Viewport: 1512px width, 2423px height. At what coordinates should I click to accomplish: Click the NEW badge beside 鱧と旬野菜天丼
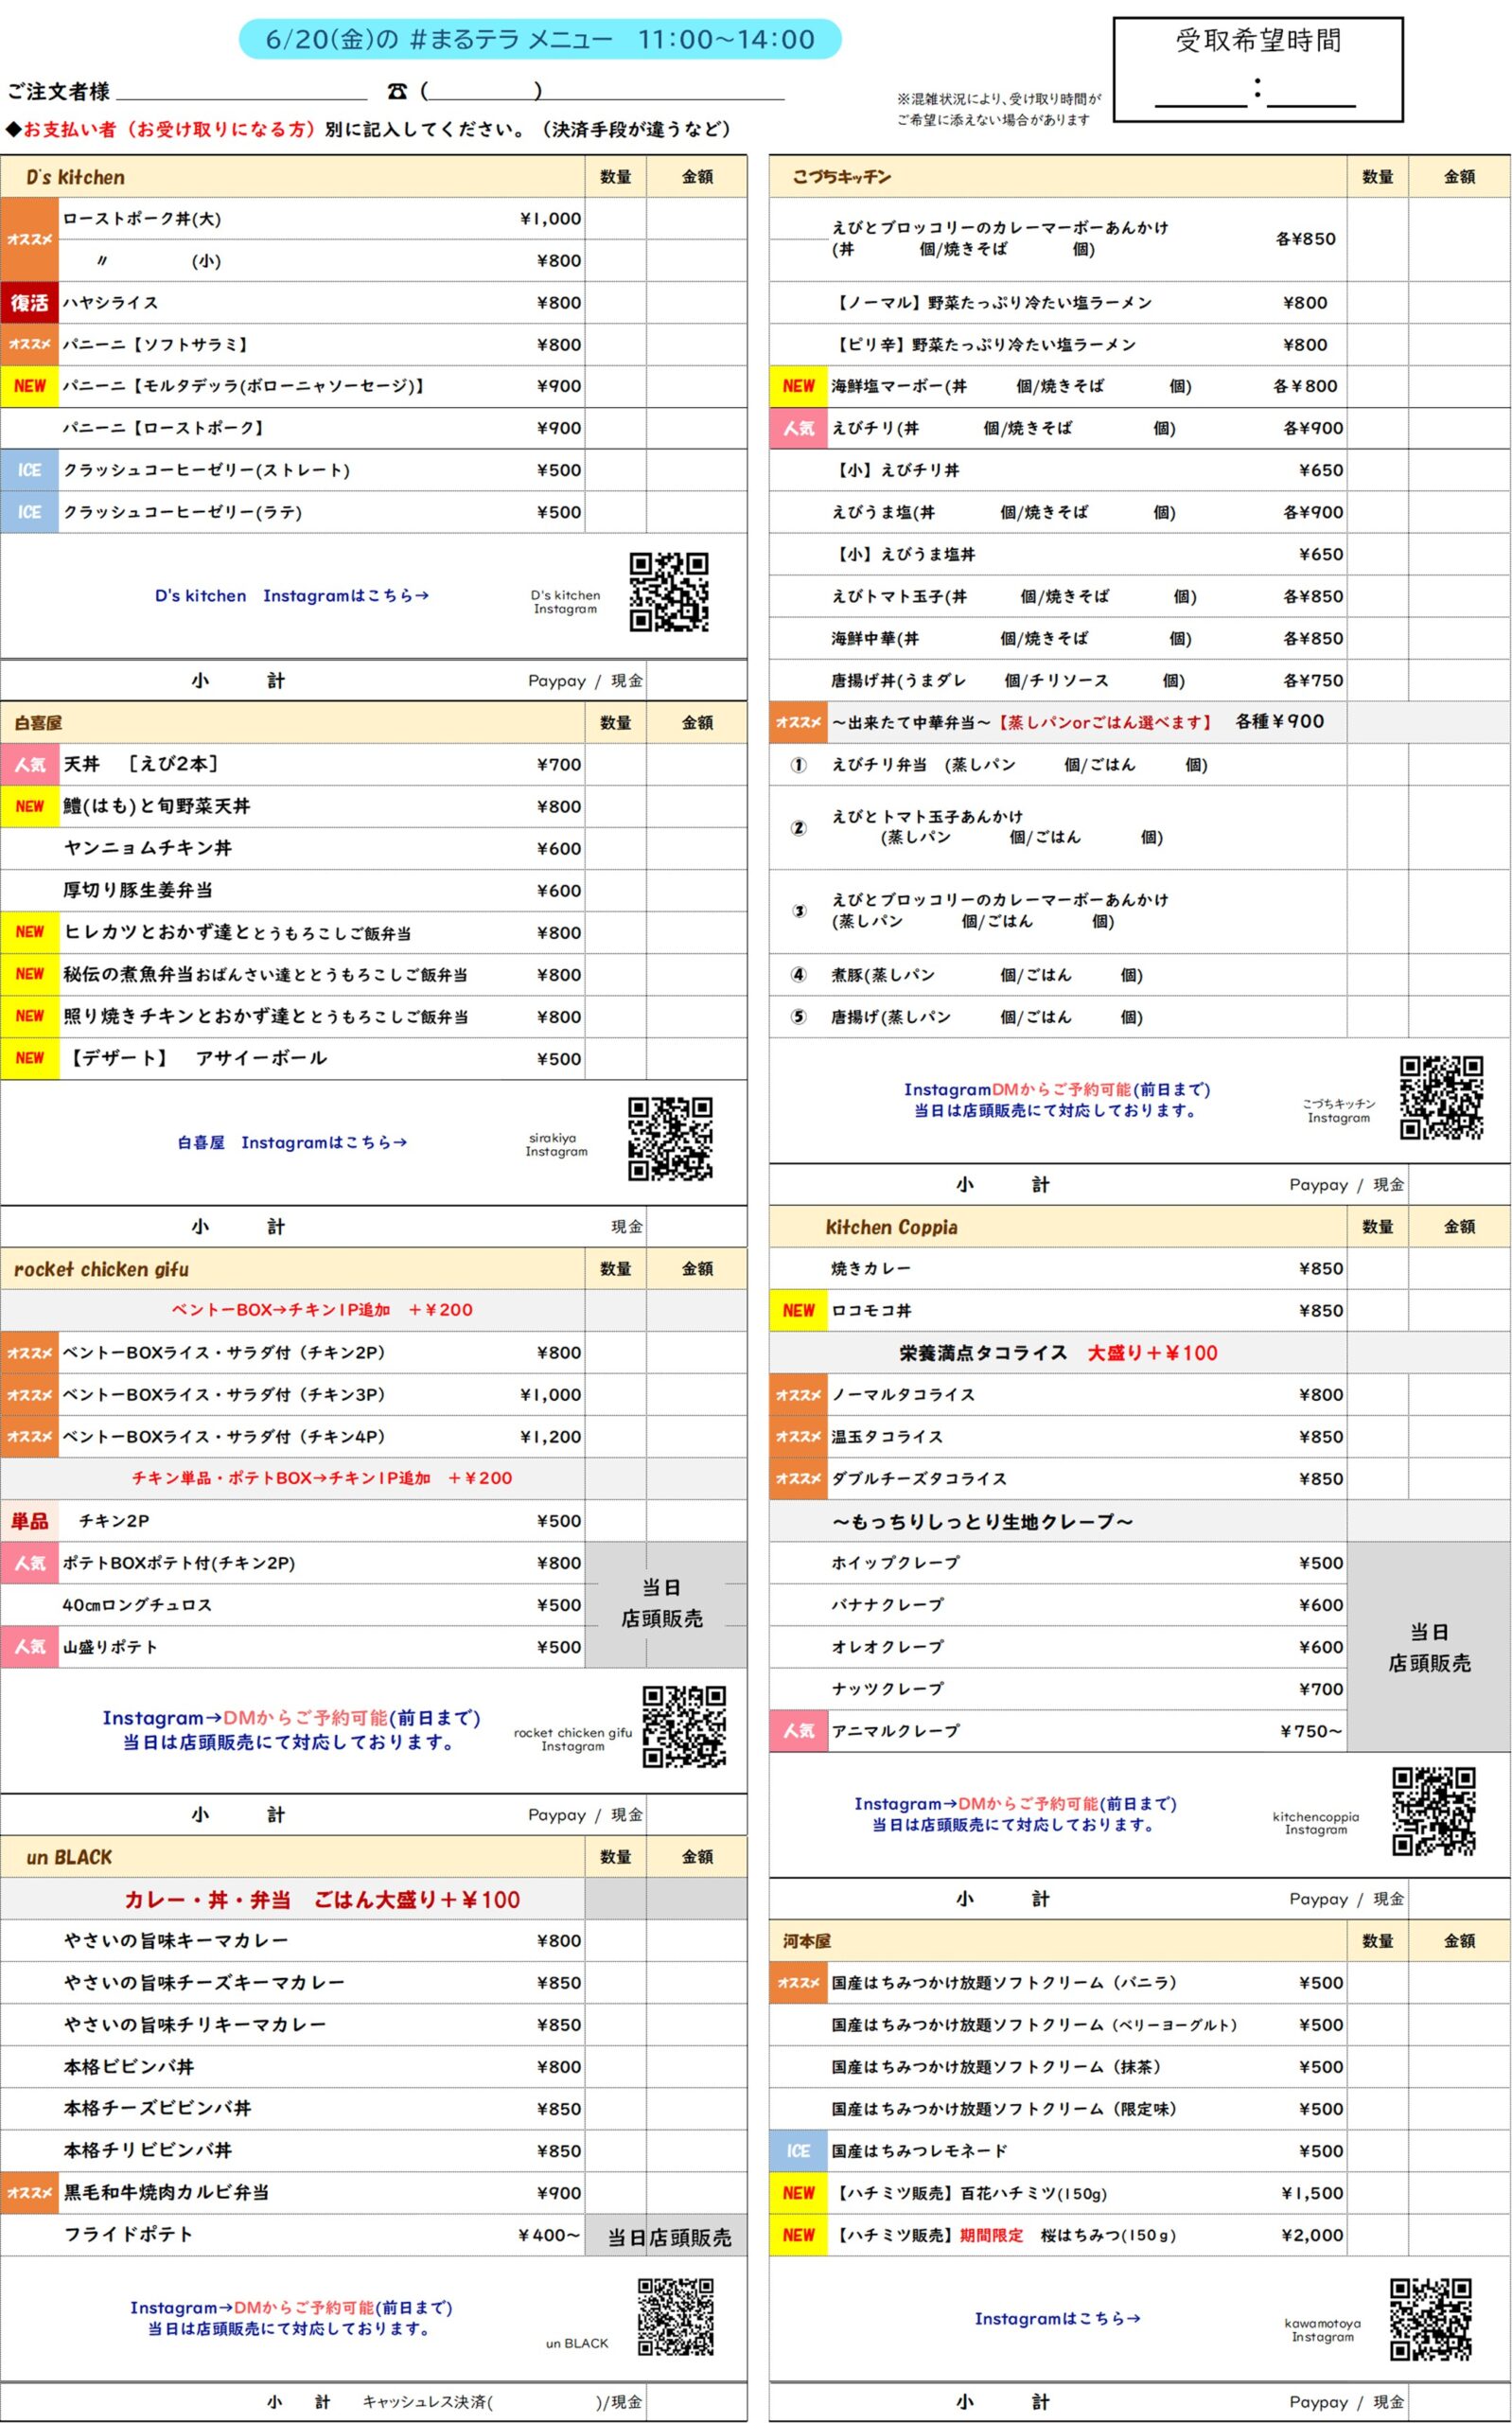29,806
